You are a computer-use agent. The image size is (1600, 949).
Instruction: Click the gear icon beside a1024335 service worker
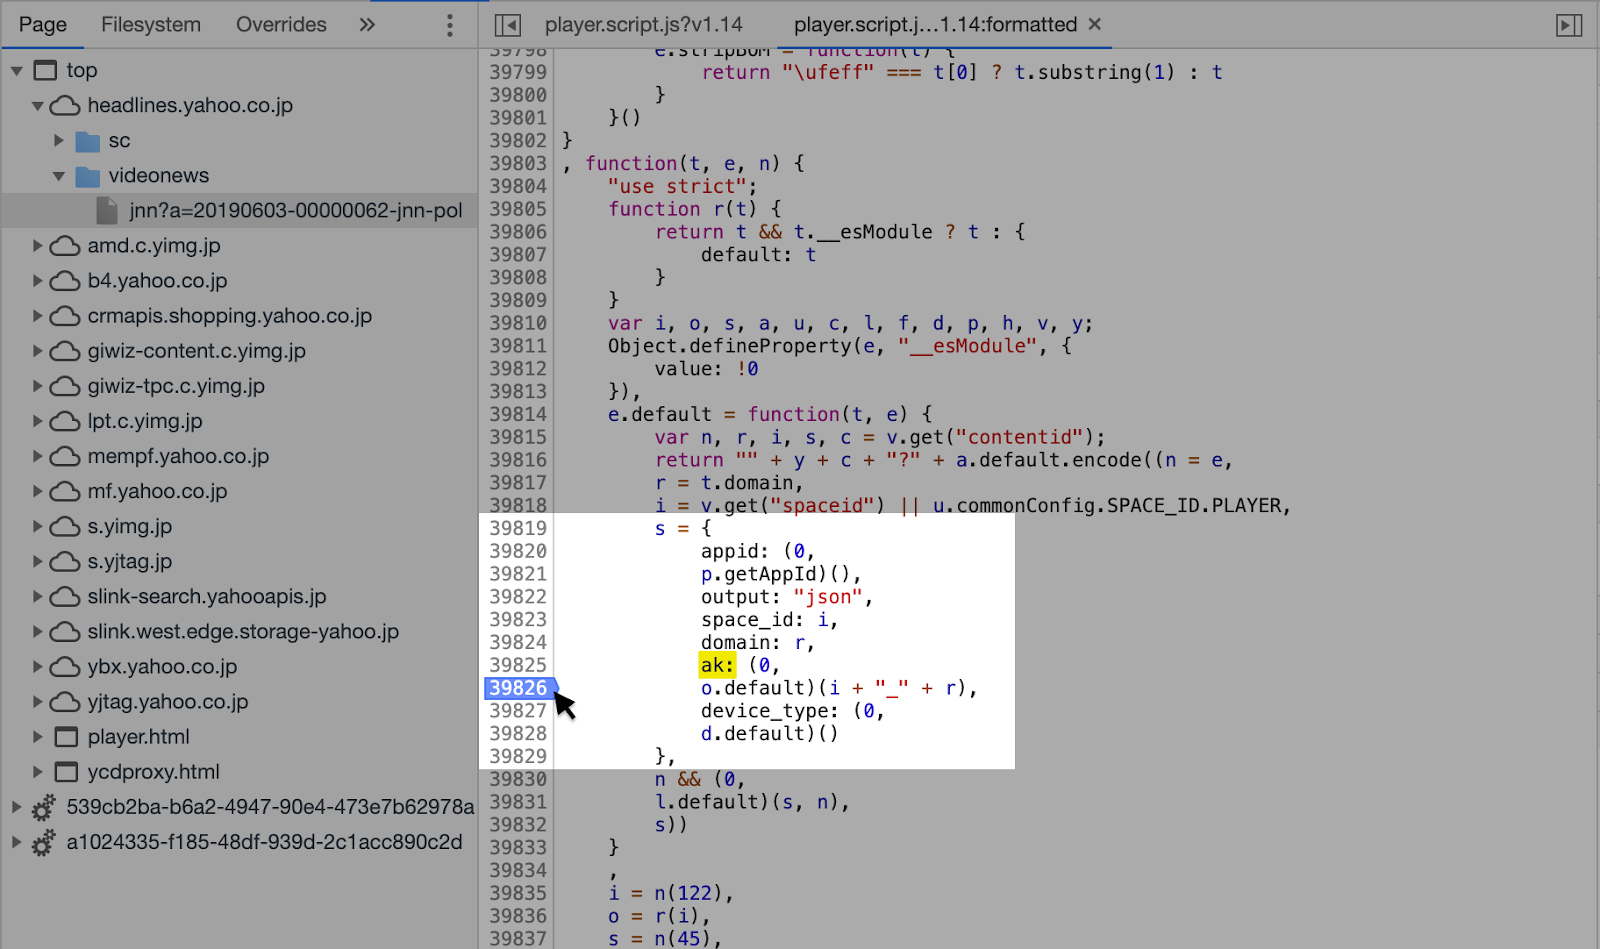42,842
